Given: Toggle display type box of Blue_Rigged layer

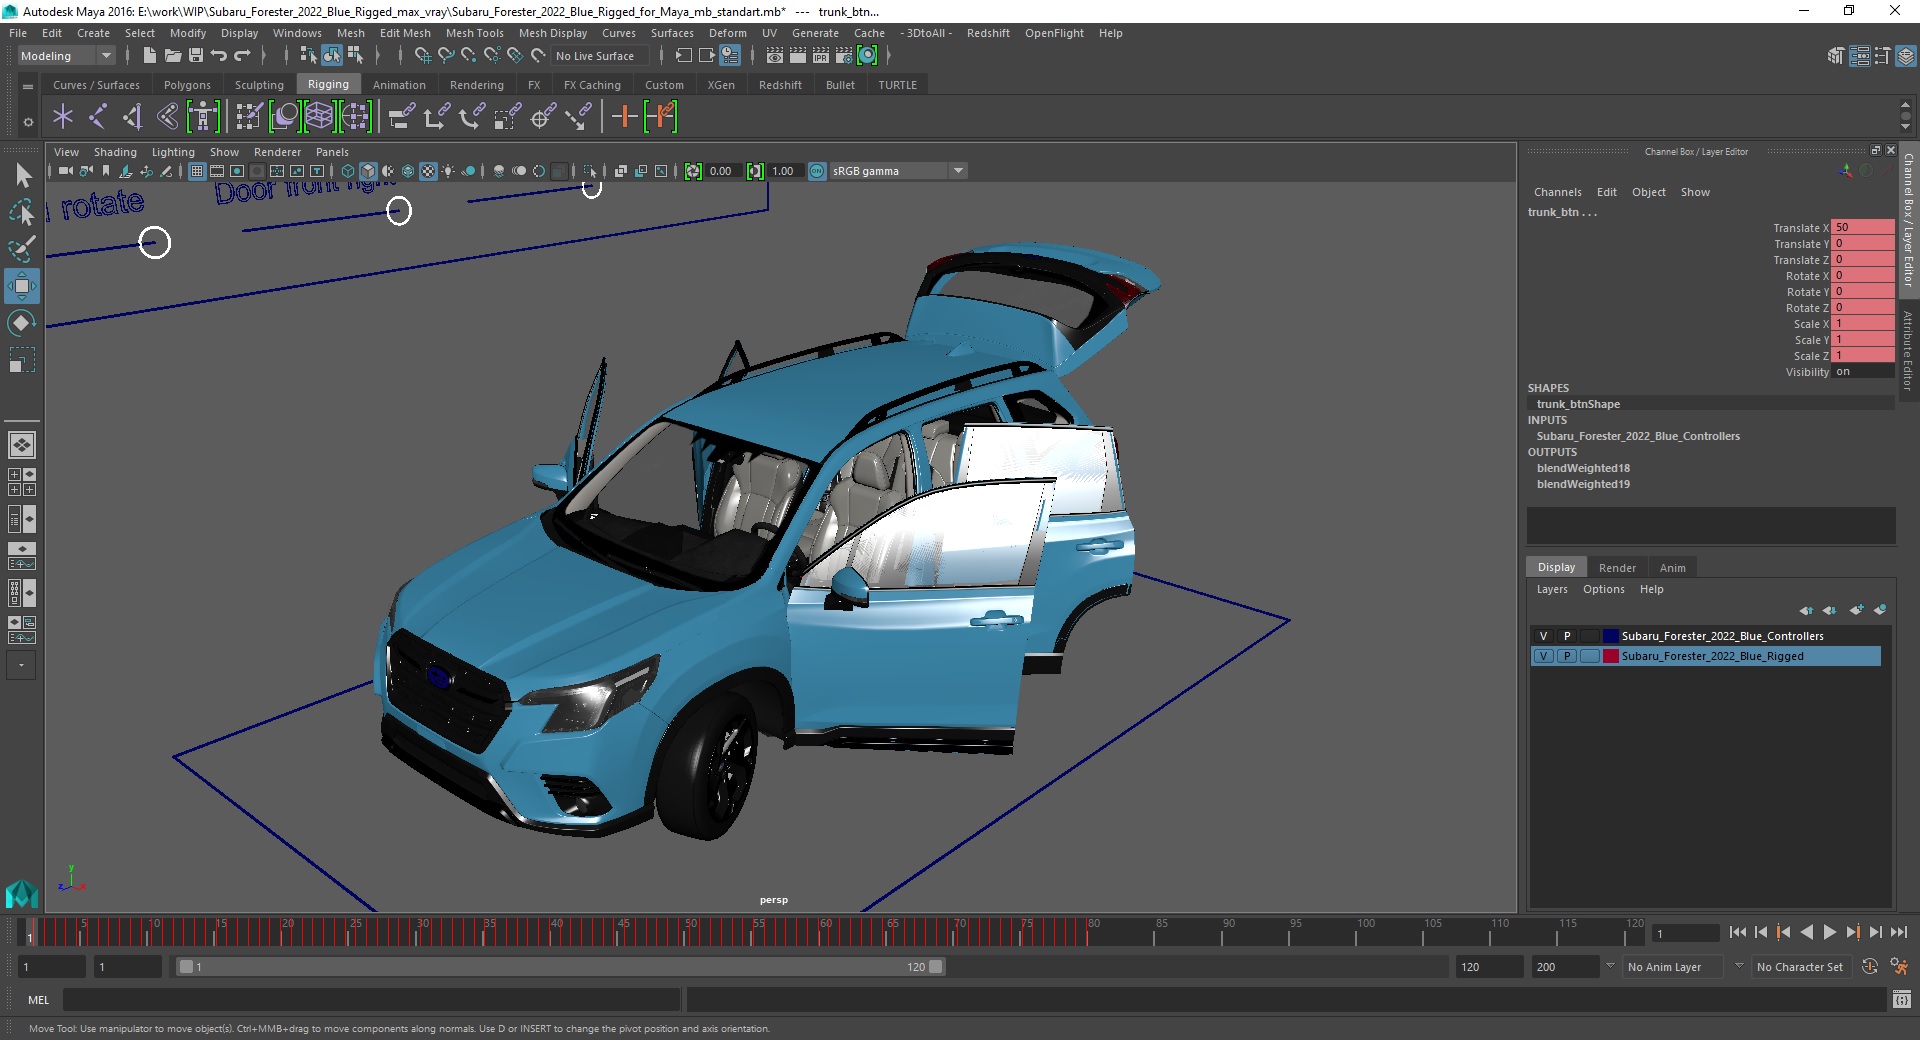Looking at the screenshot, I should click(1590, 656).
